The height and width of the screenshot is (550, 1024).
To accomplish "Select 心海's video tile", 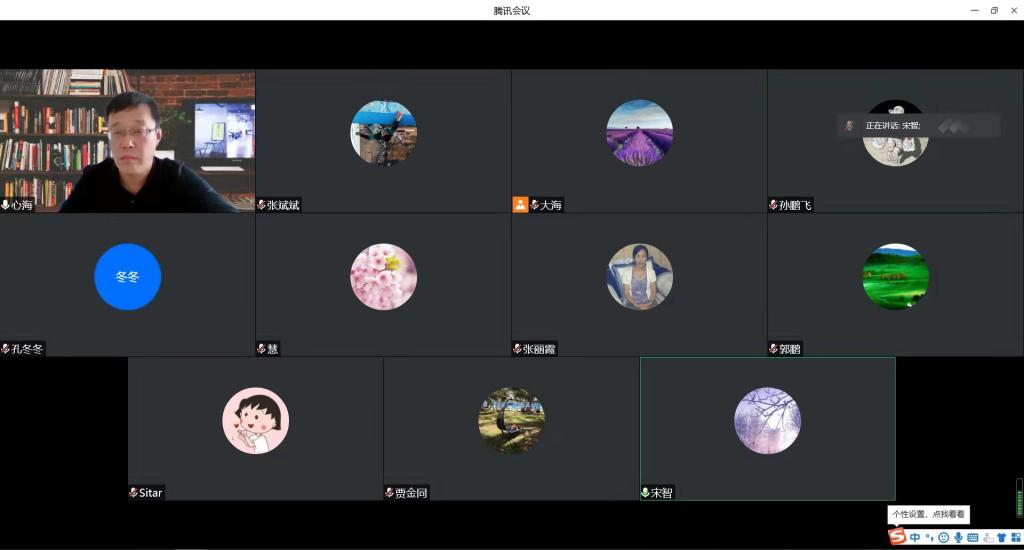I will point(127,140).
